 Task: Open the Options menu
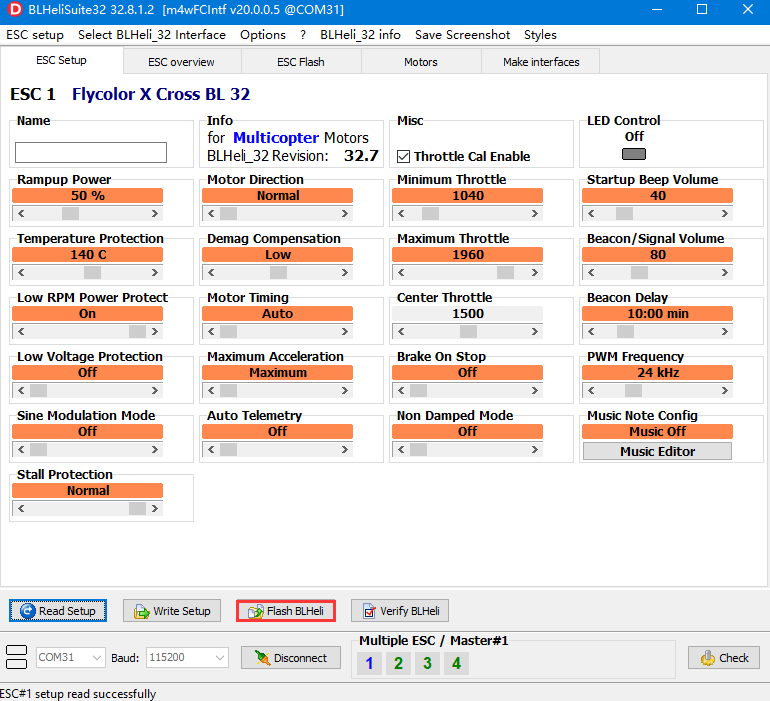pos(263,35)
